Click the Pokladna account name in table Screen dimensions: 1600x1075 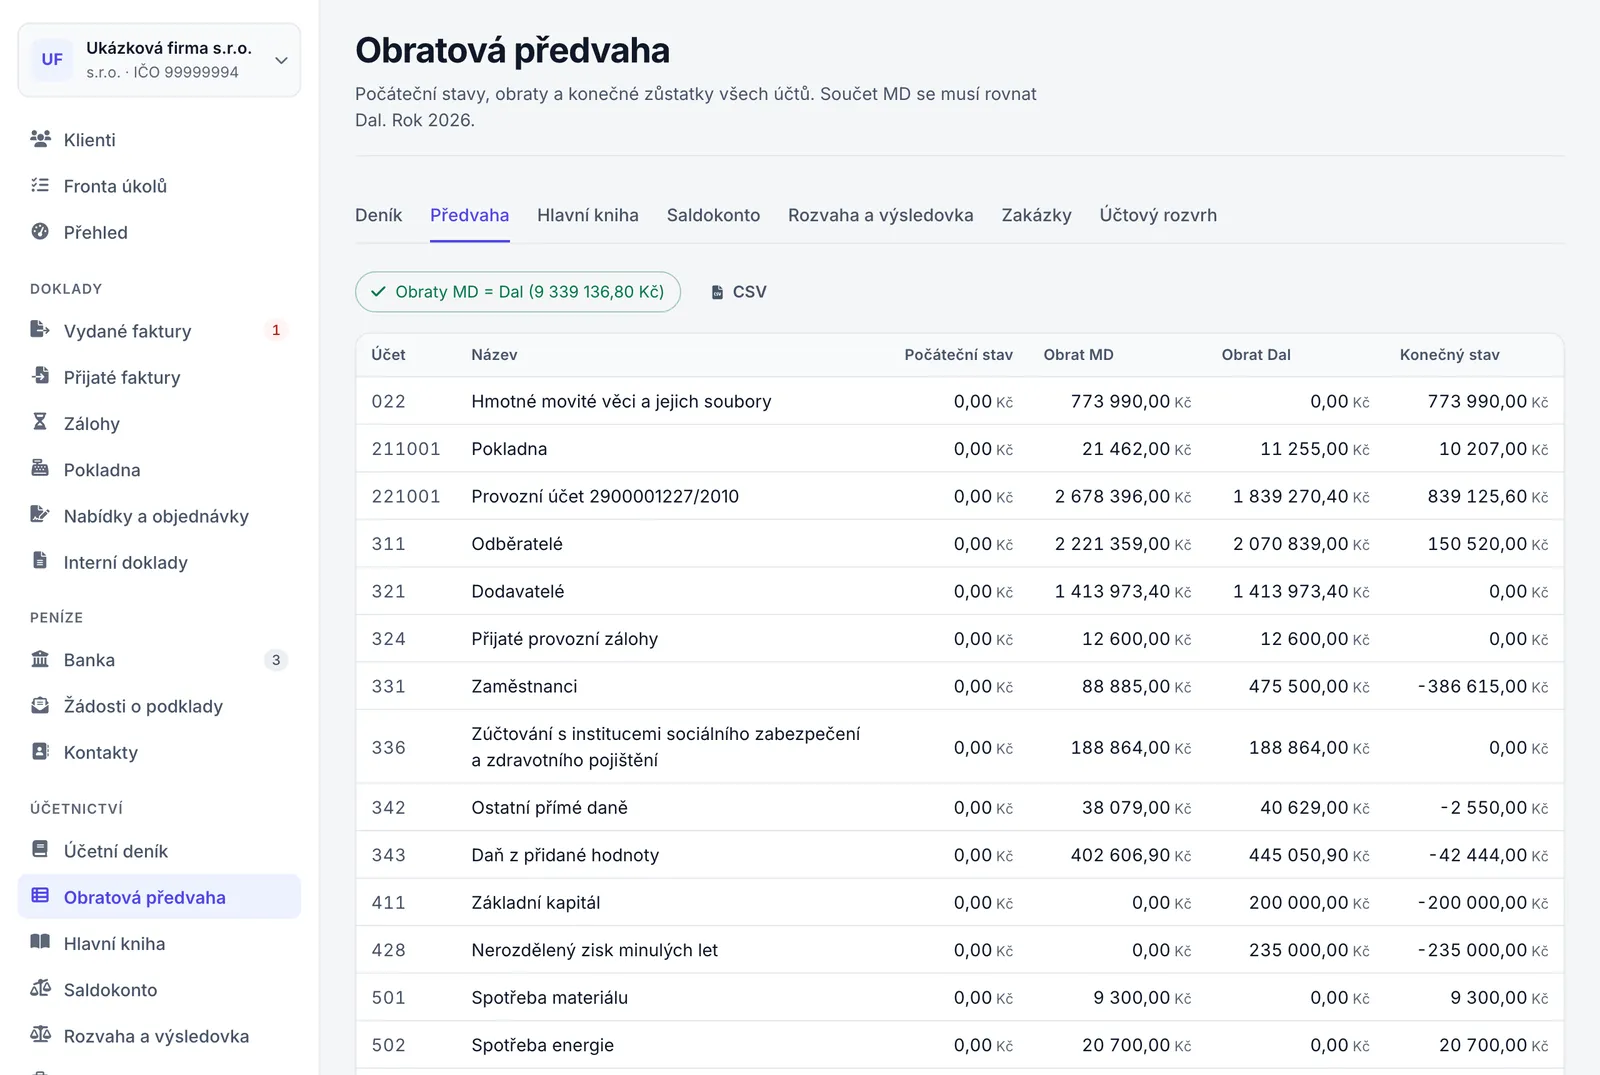(509, 449)
